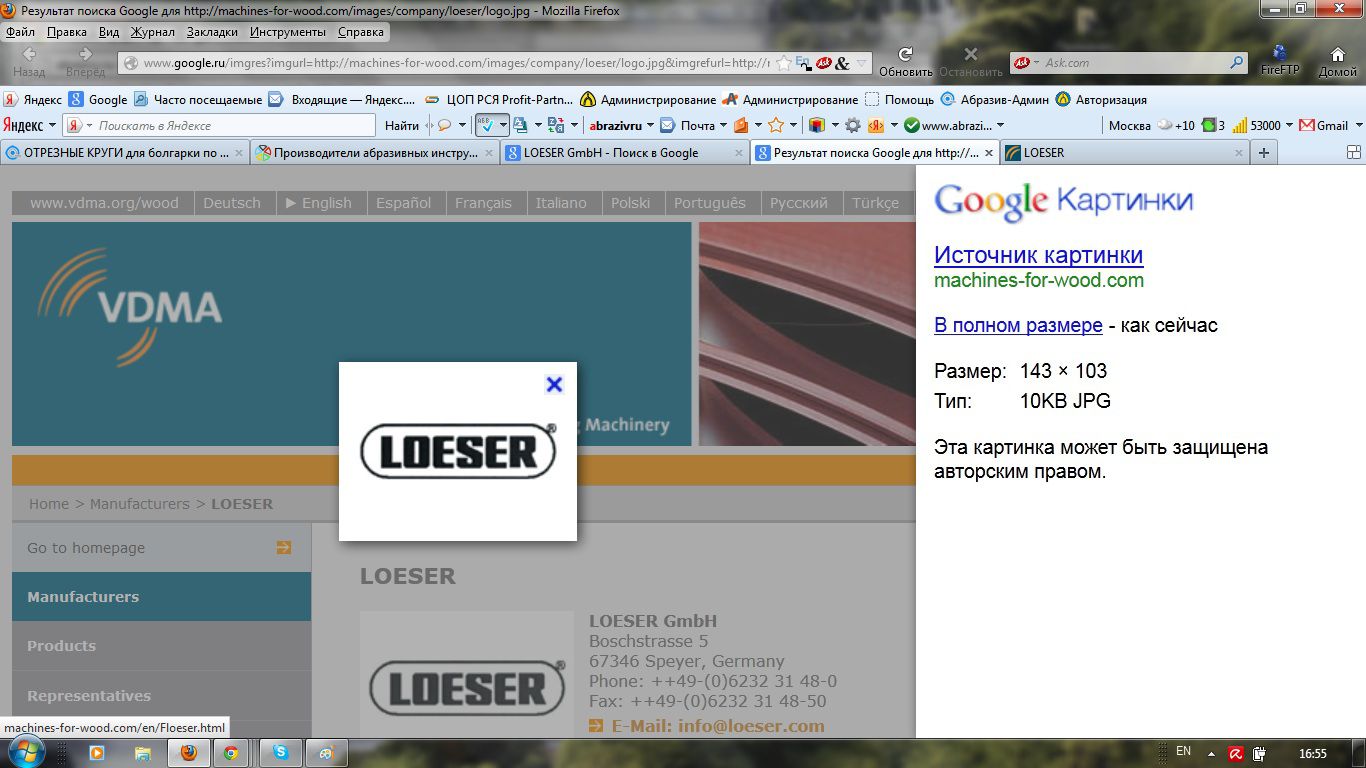Open the Инструменты menu
The image size is (1366, 768).
coord(288,32)
